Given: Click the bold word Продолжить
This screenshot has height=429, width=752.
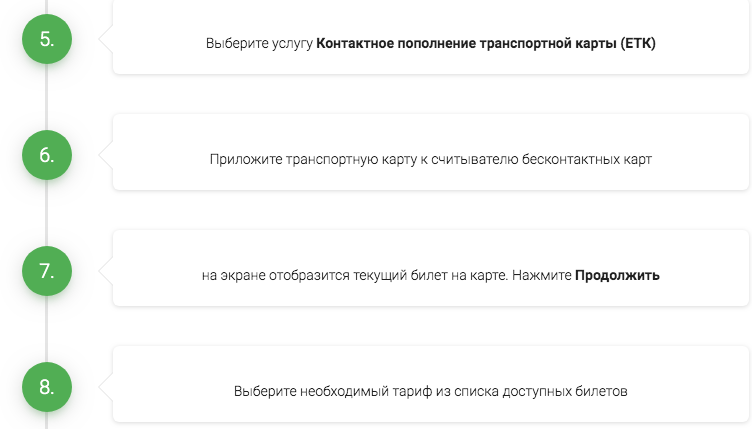Looking at the screenshot, I should (x=617, y=274).
